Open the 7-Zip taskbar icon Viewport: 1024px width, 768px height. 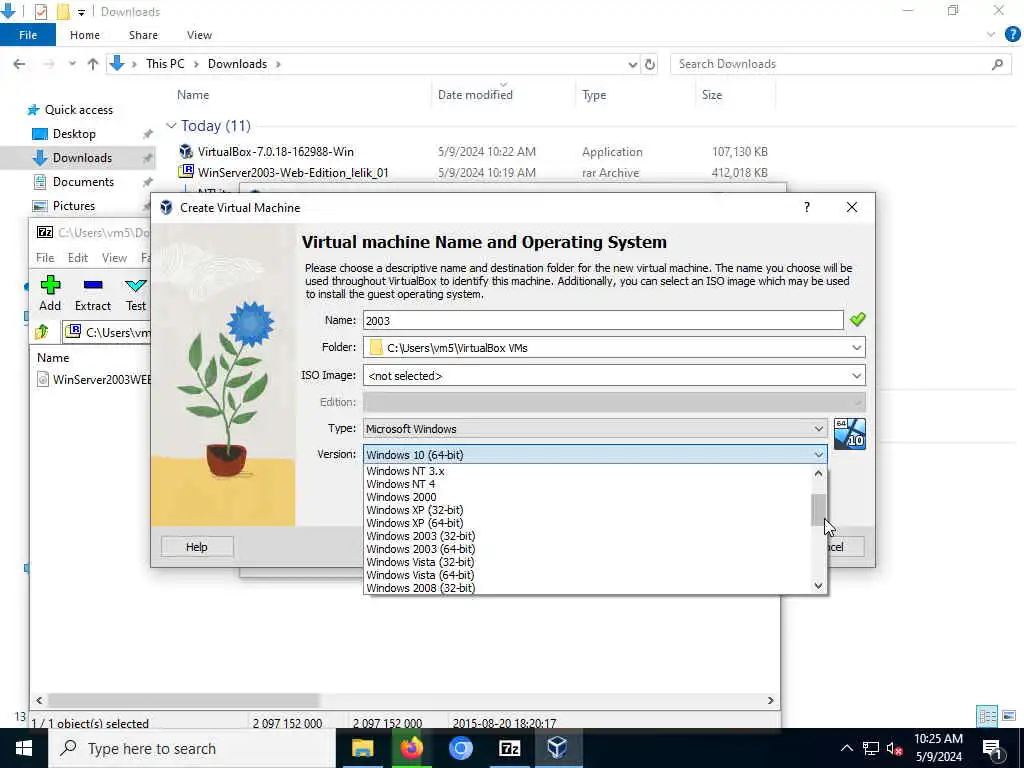[x=509, y=748]
